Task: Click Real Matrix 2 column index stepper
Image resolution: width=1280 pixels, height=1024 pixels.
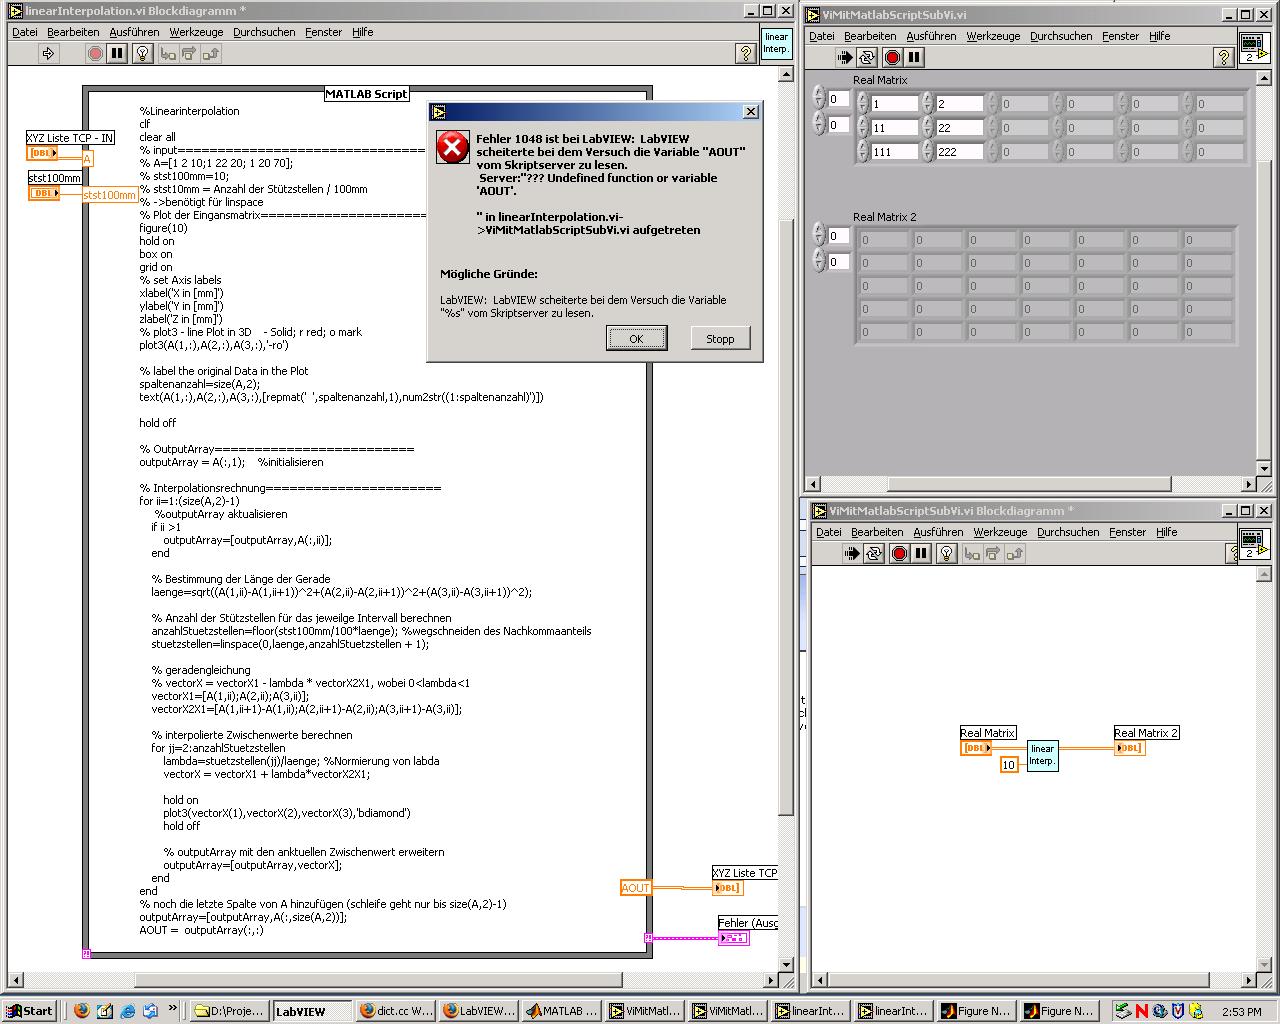Action: click(819, 262)
